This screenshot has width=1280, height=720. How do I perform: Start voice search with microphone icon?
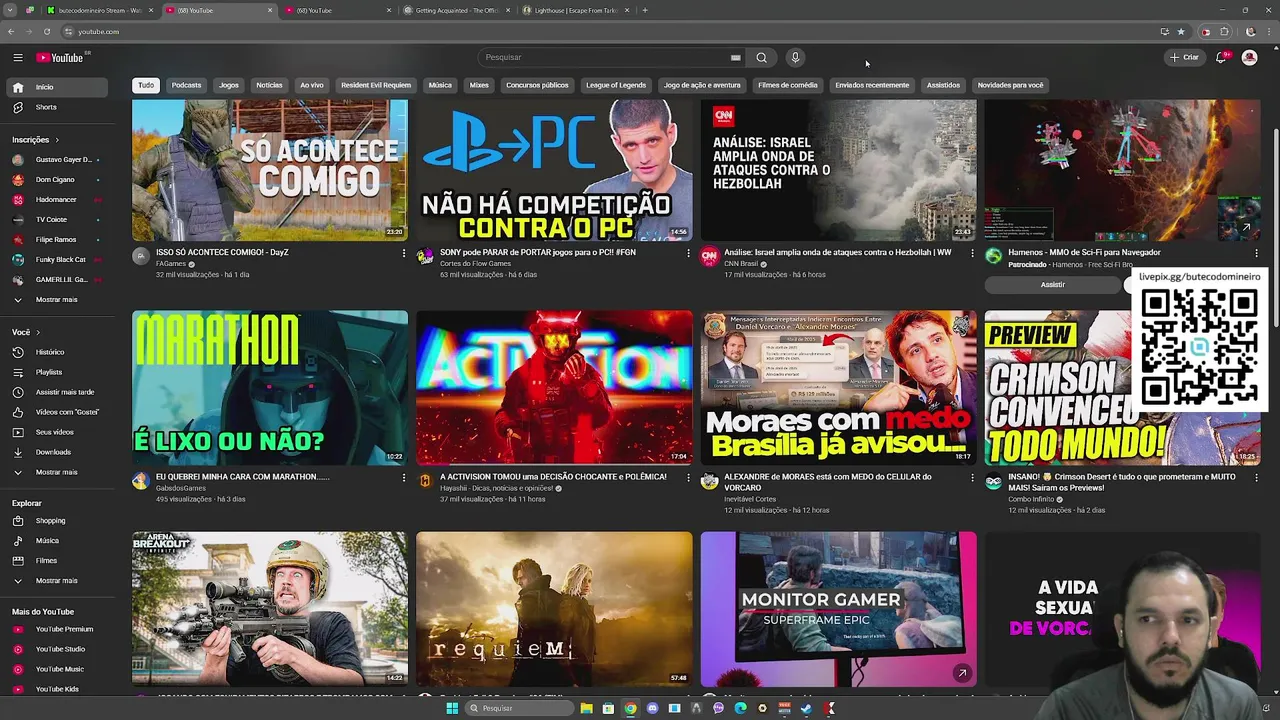[x=795, y=58]
